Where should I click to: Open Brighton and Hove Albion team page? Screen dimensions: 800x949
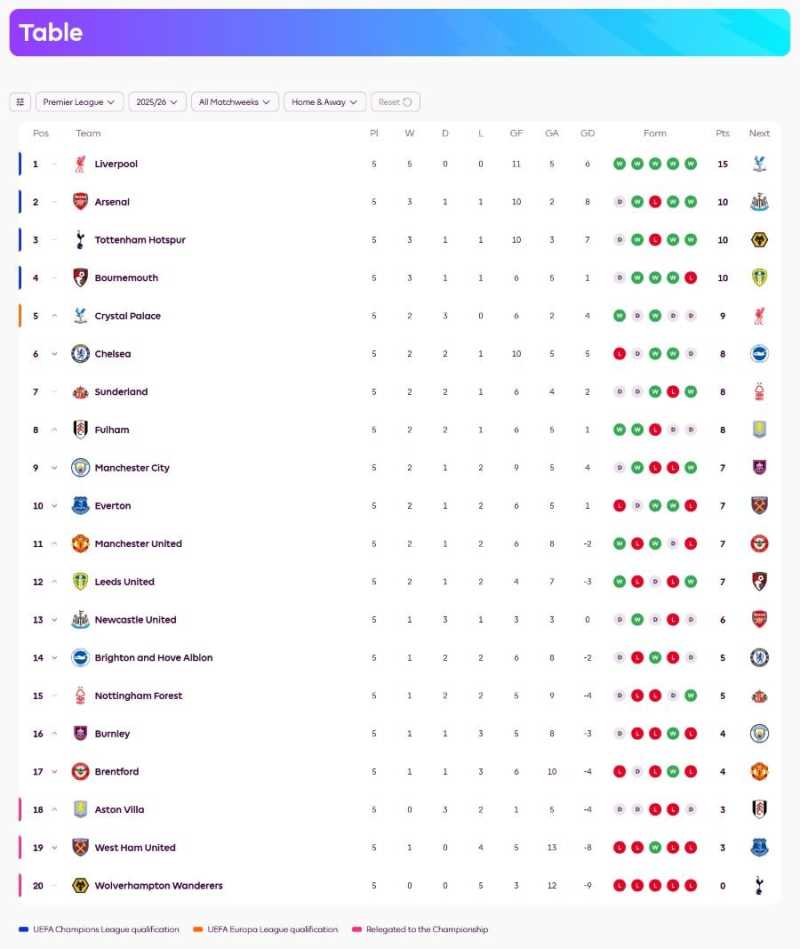click(152, 657)
